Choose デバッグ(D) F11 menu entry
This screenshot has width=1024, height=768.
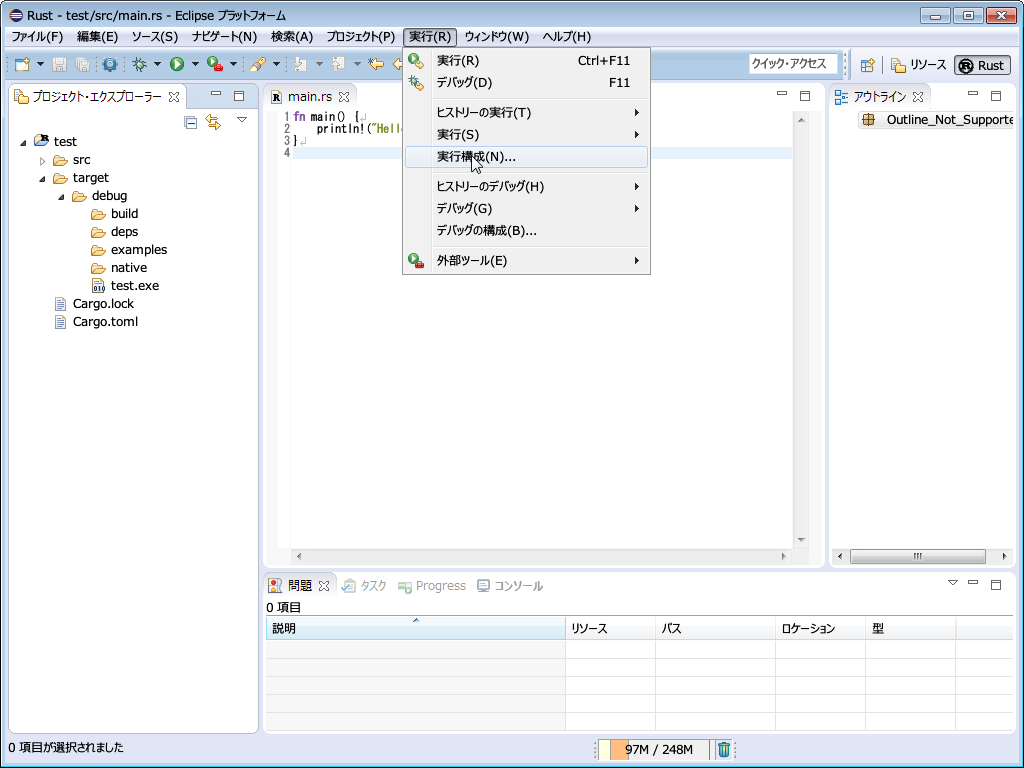point(526,83)
